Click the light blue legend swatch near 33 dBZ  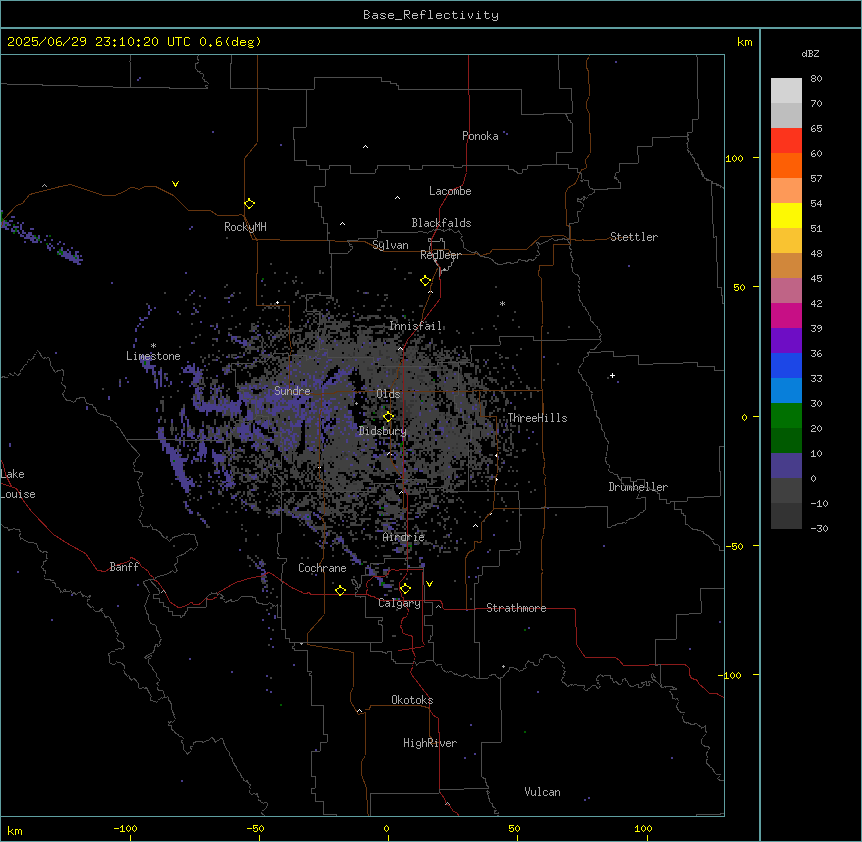pos(786,390)
